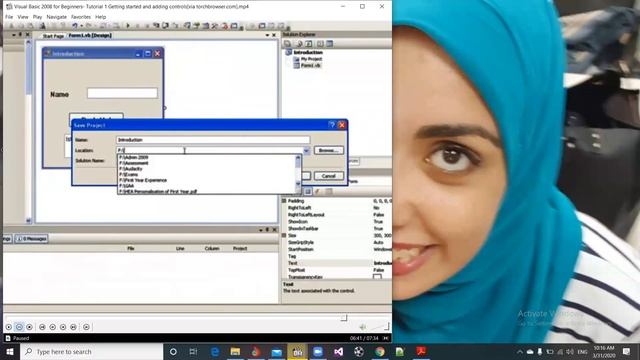Screen dimensions: 640x360
Task: Collapse the Padding property expander
Action: pyautogui.click(x=284, y=201)
